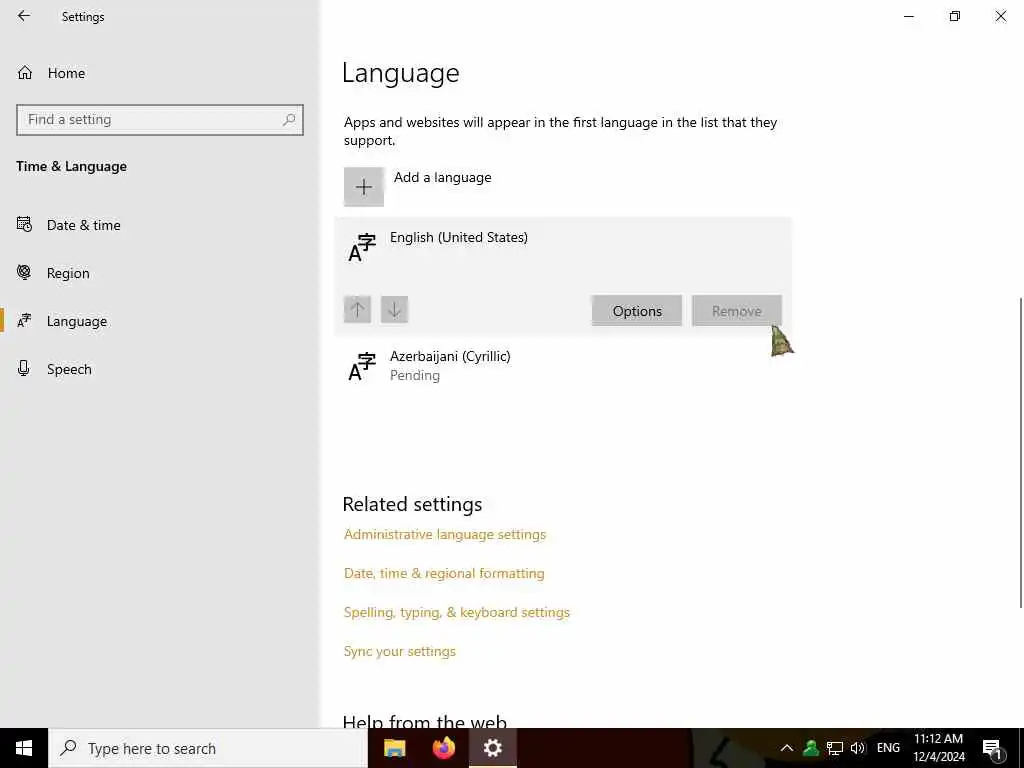Viewport: 1024px width, 768px height.
Task: Move English language down with the arrow
Action: click(x=394, y=310)
